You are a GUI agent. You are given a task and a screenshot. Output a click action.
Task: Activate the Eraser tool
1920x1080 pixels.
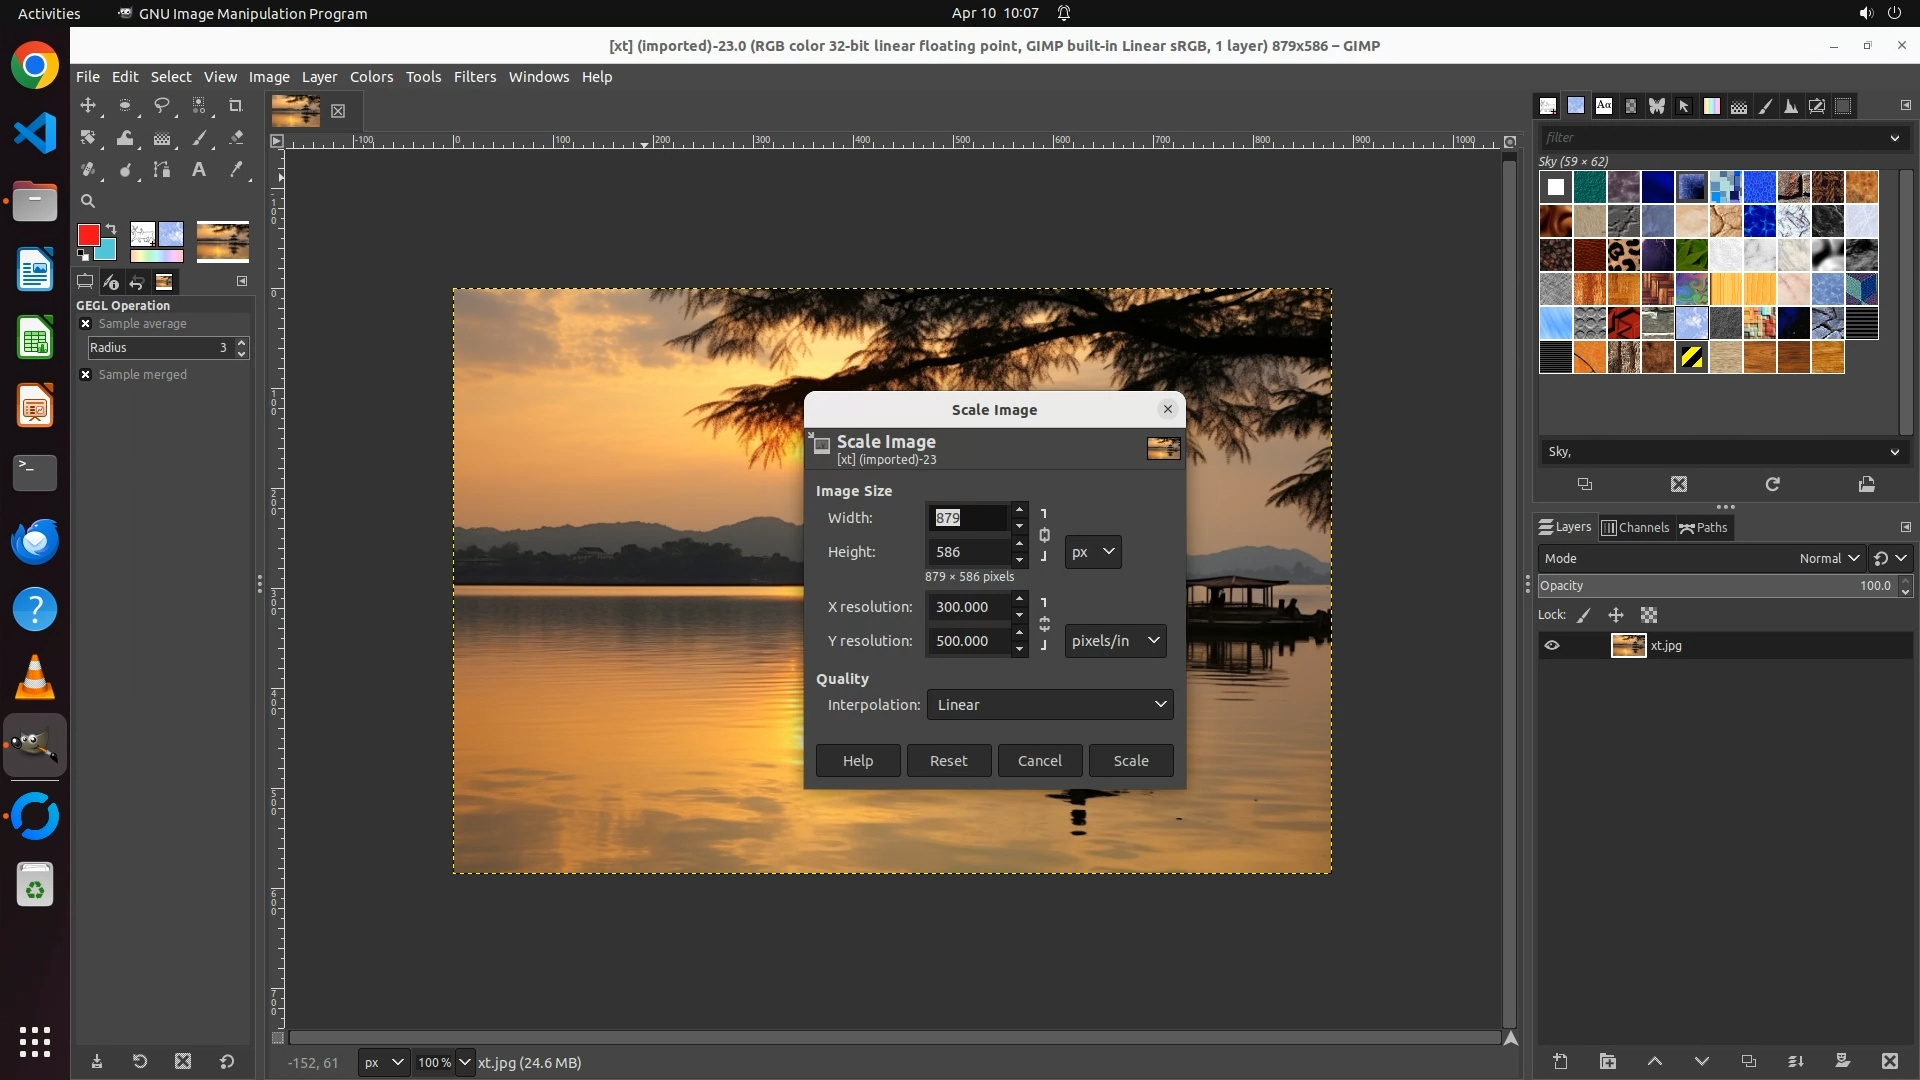[x=236, y=138]
